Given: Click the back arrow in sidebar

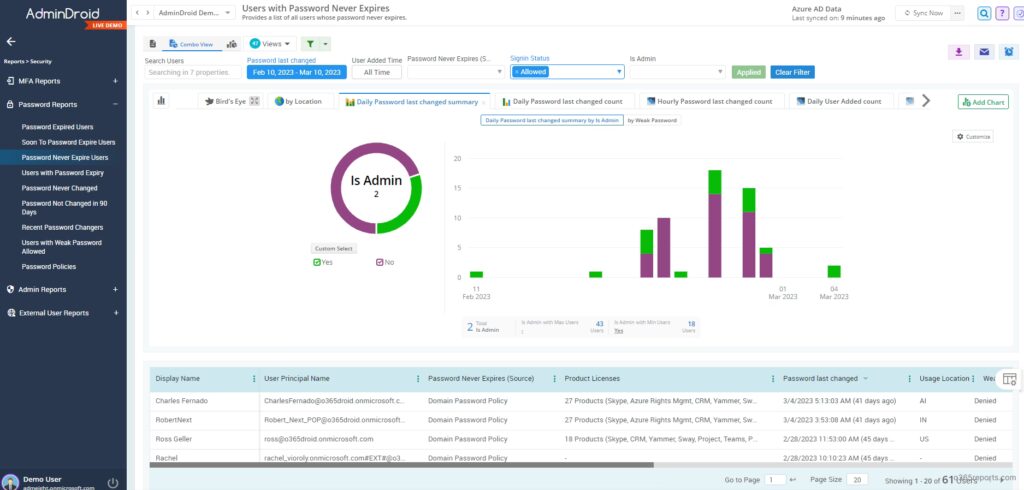Looking at the screenshot, I should 11,42.
